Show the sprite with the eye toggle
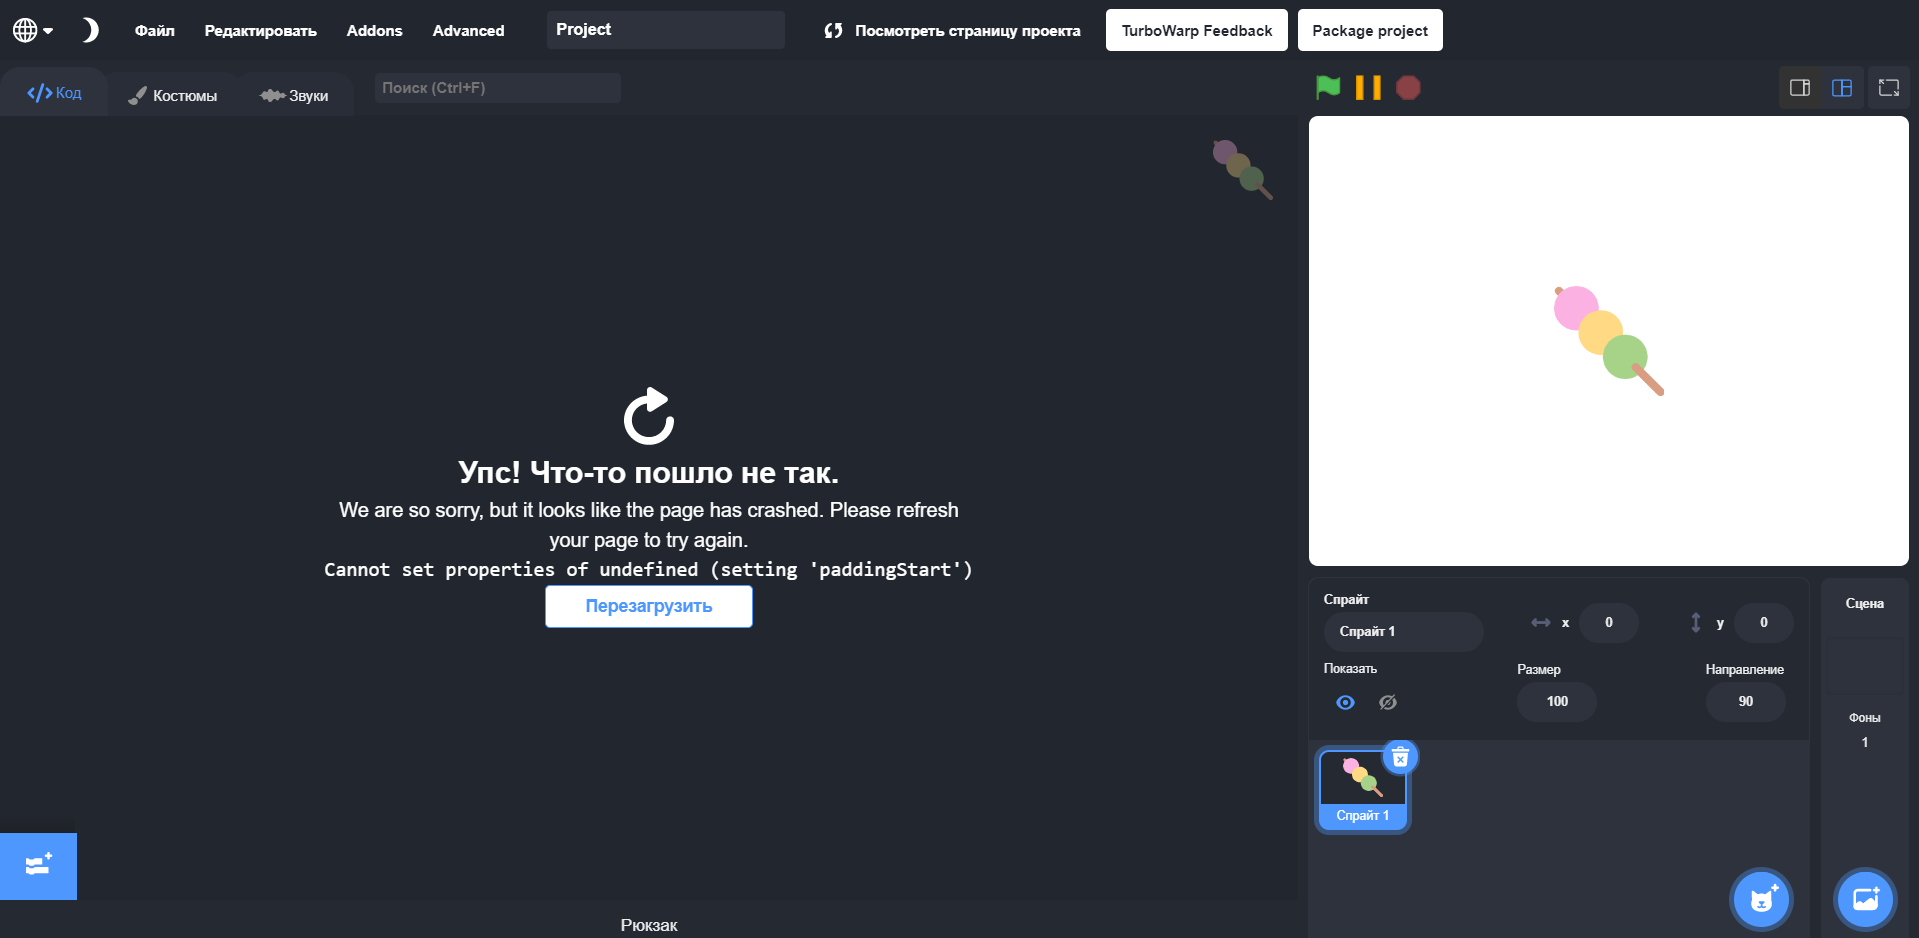This screenshot has width=1919, height=938. click(x=1345, y=702)
